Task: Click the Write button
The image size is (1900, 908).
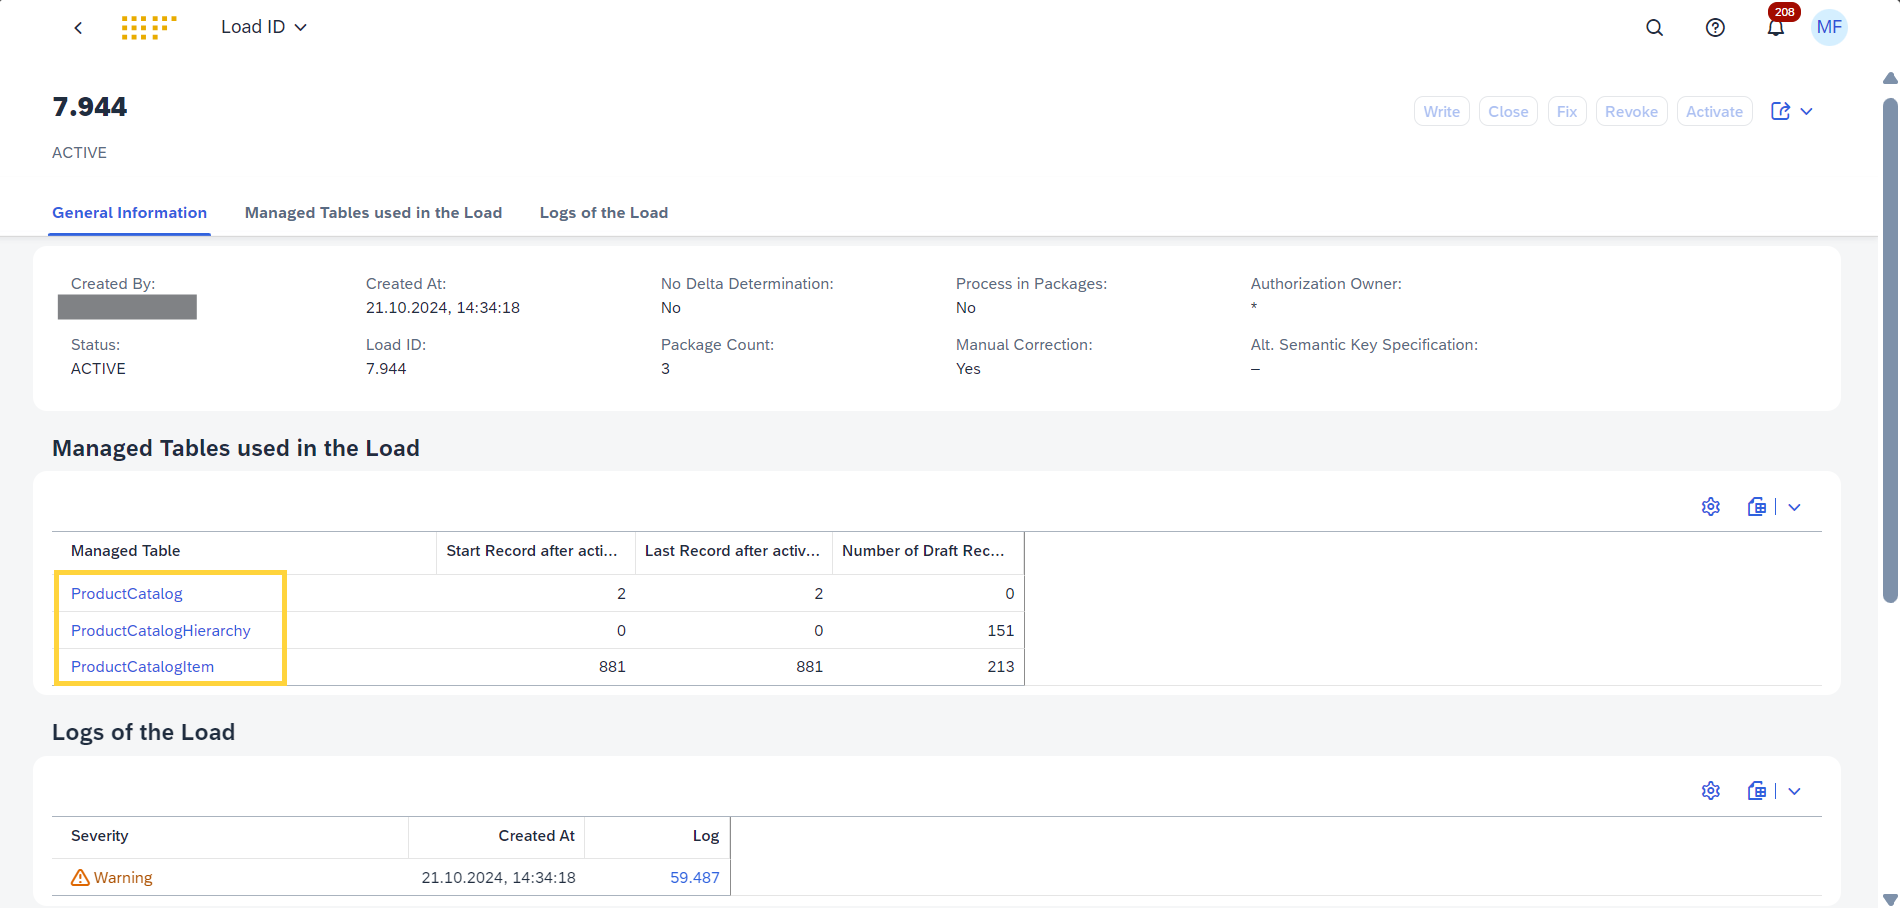Action: coord(1442,112)
